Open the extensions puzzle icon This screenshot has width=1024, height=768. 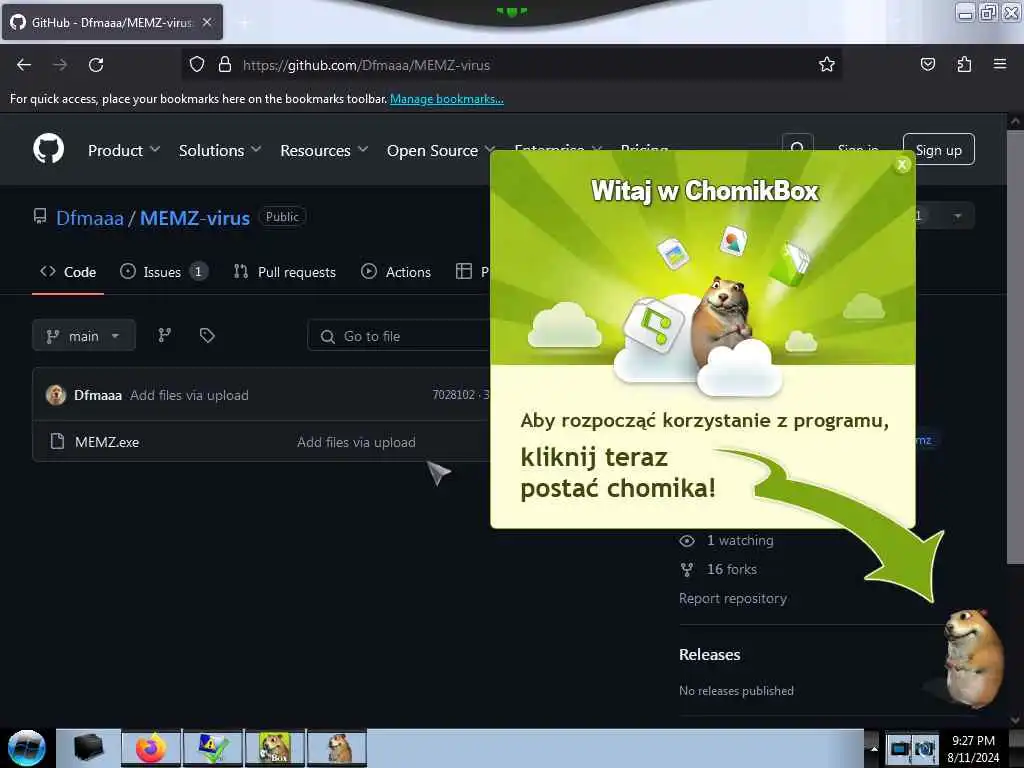(x=964, y=64)
